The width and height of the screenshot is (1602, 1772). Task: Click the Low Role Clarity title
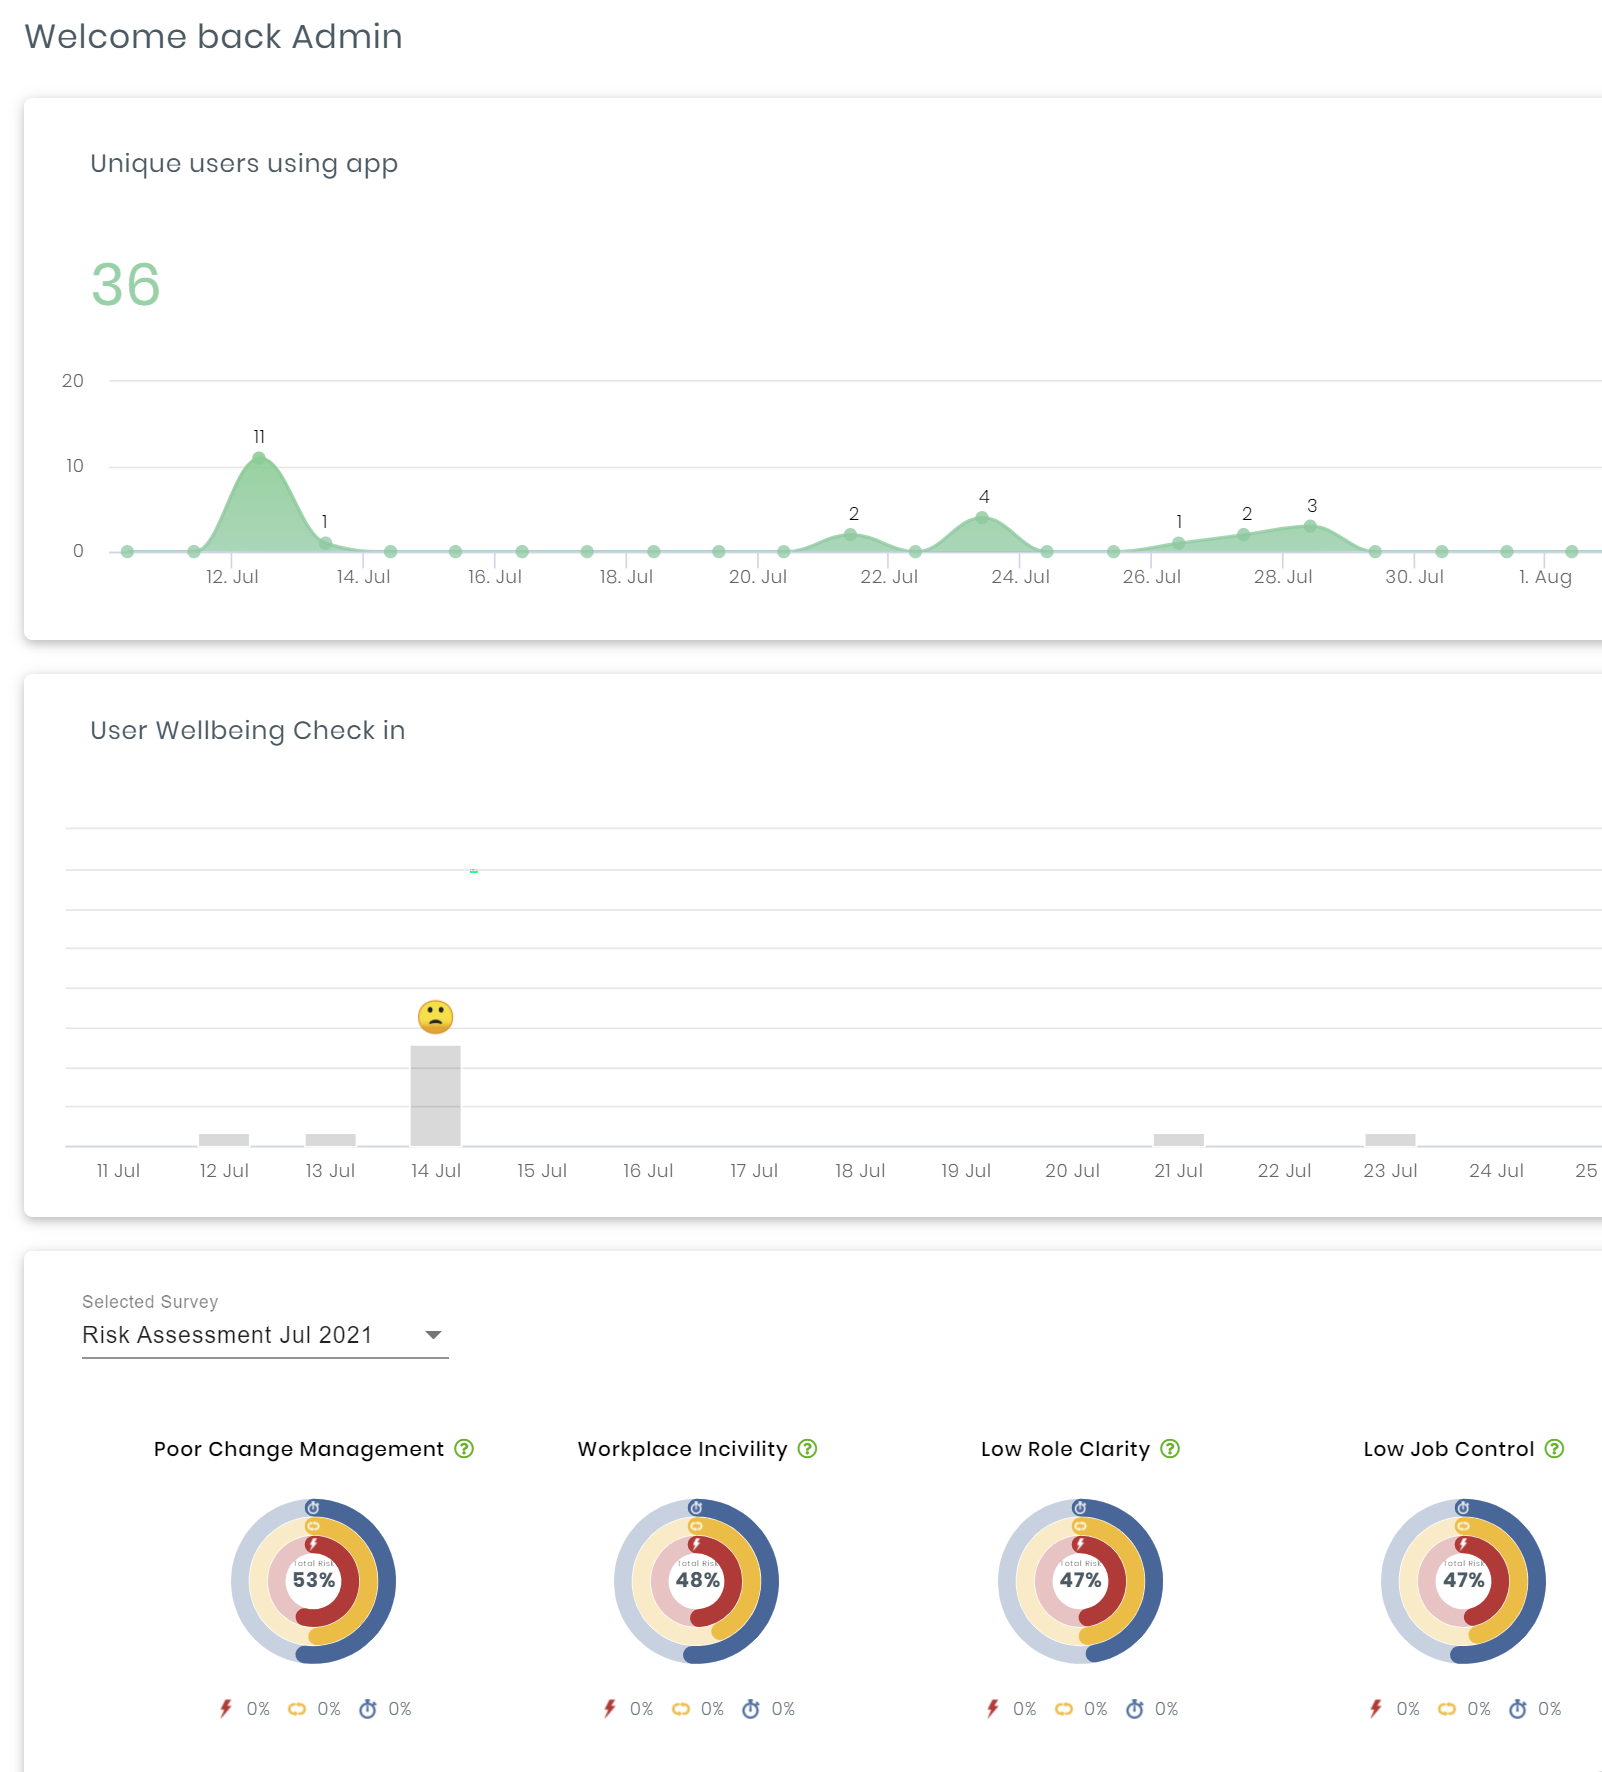(1066, 1449)
